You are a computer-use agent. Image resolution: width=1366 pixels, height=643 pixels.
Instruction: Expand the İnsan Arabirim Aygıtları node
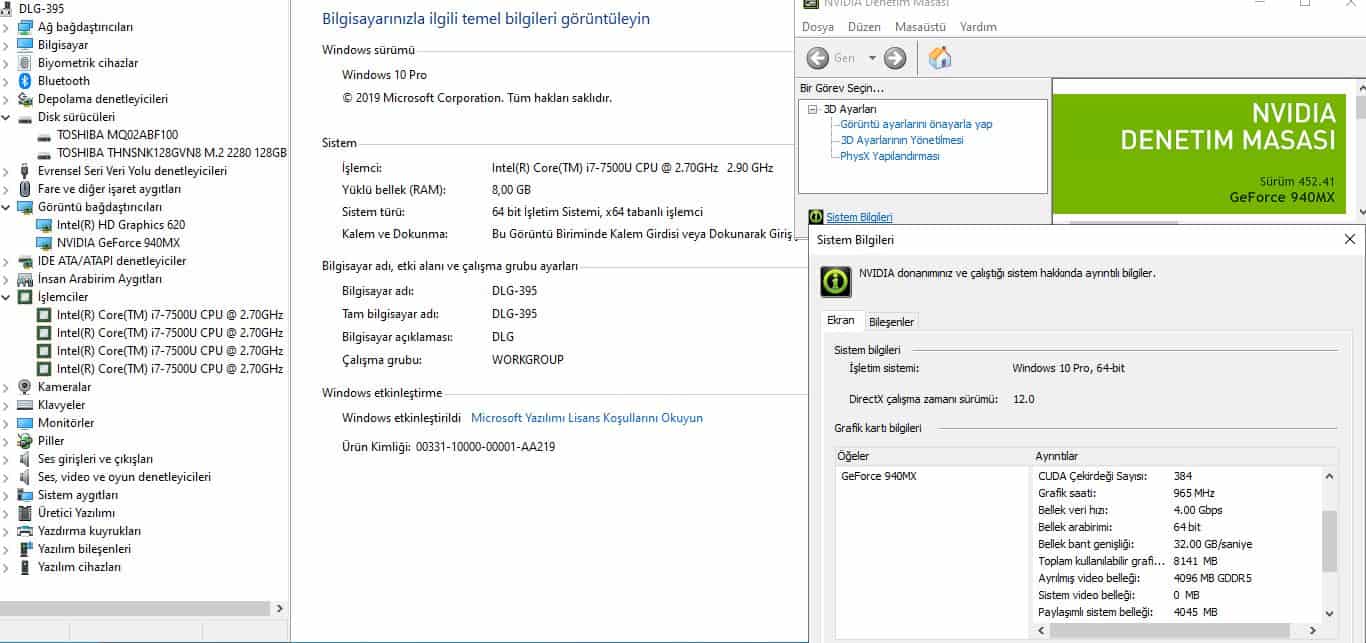7,279
